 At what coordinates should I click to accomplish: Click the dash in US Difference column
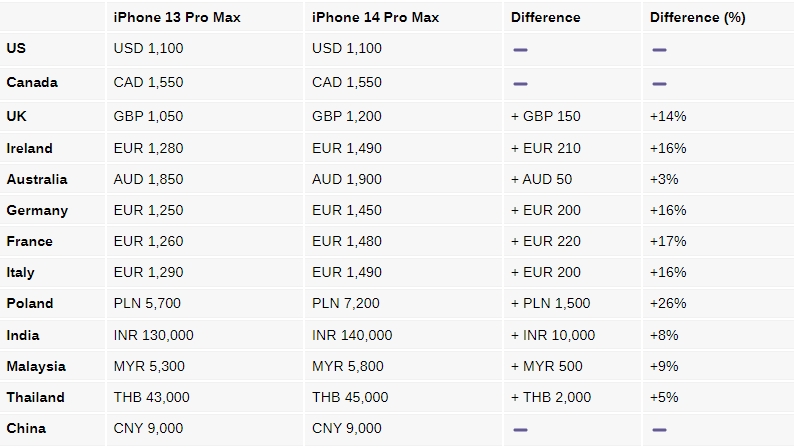pyautogui.click(x=520, y=50)
